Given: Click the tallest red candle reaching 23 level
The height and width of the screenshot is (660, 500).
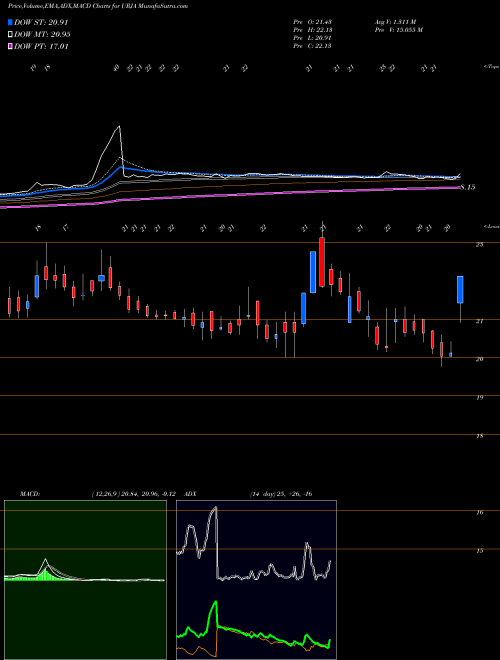Looking at the screenshot, I should click(x=322, y=262).
